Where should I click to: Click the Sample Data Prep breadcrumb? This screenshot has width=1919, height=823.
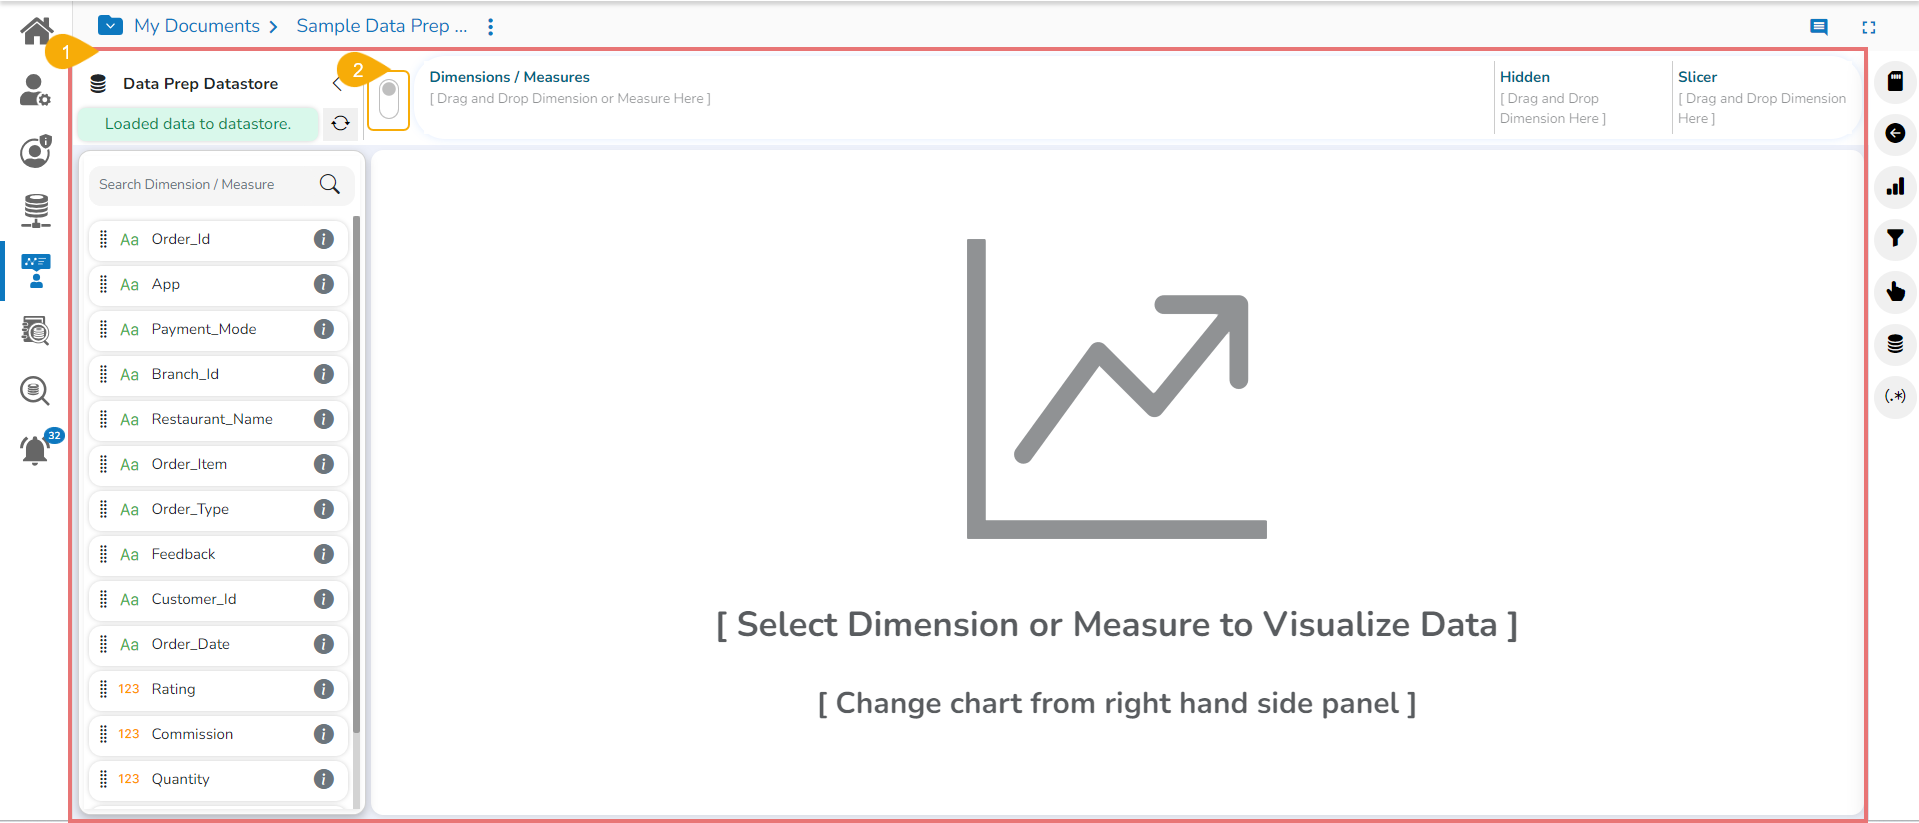point(381,26)
